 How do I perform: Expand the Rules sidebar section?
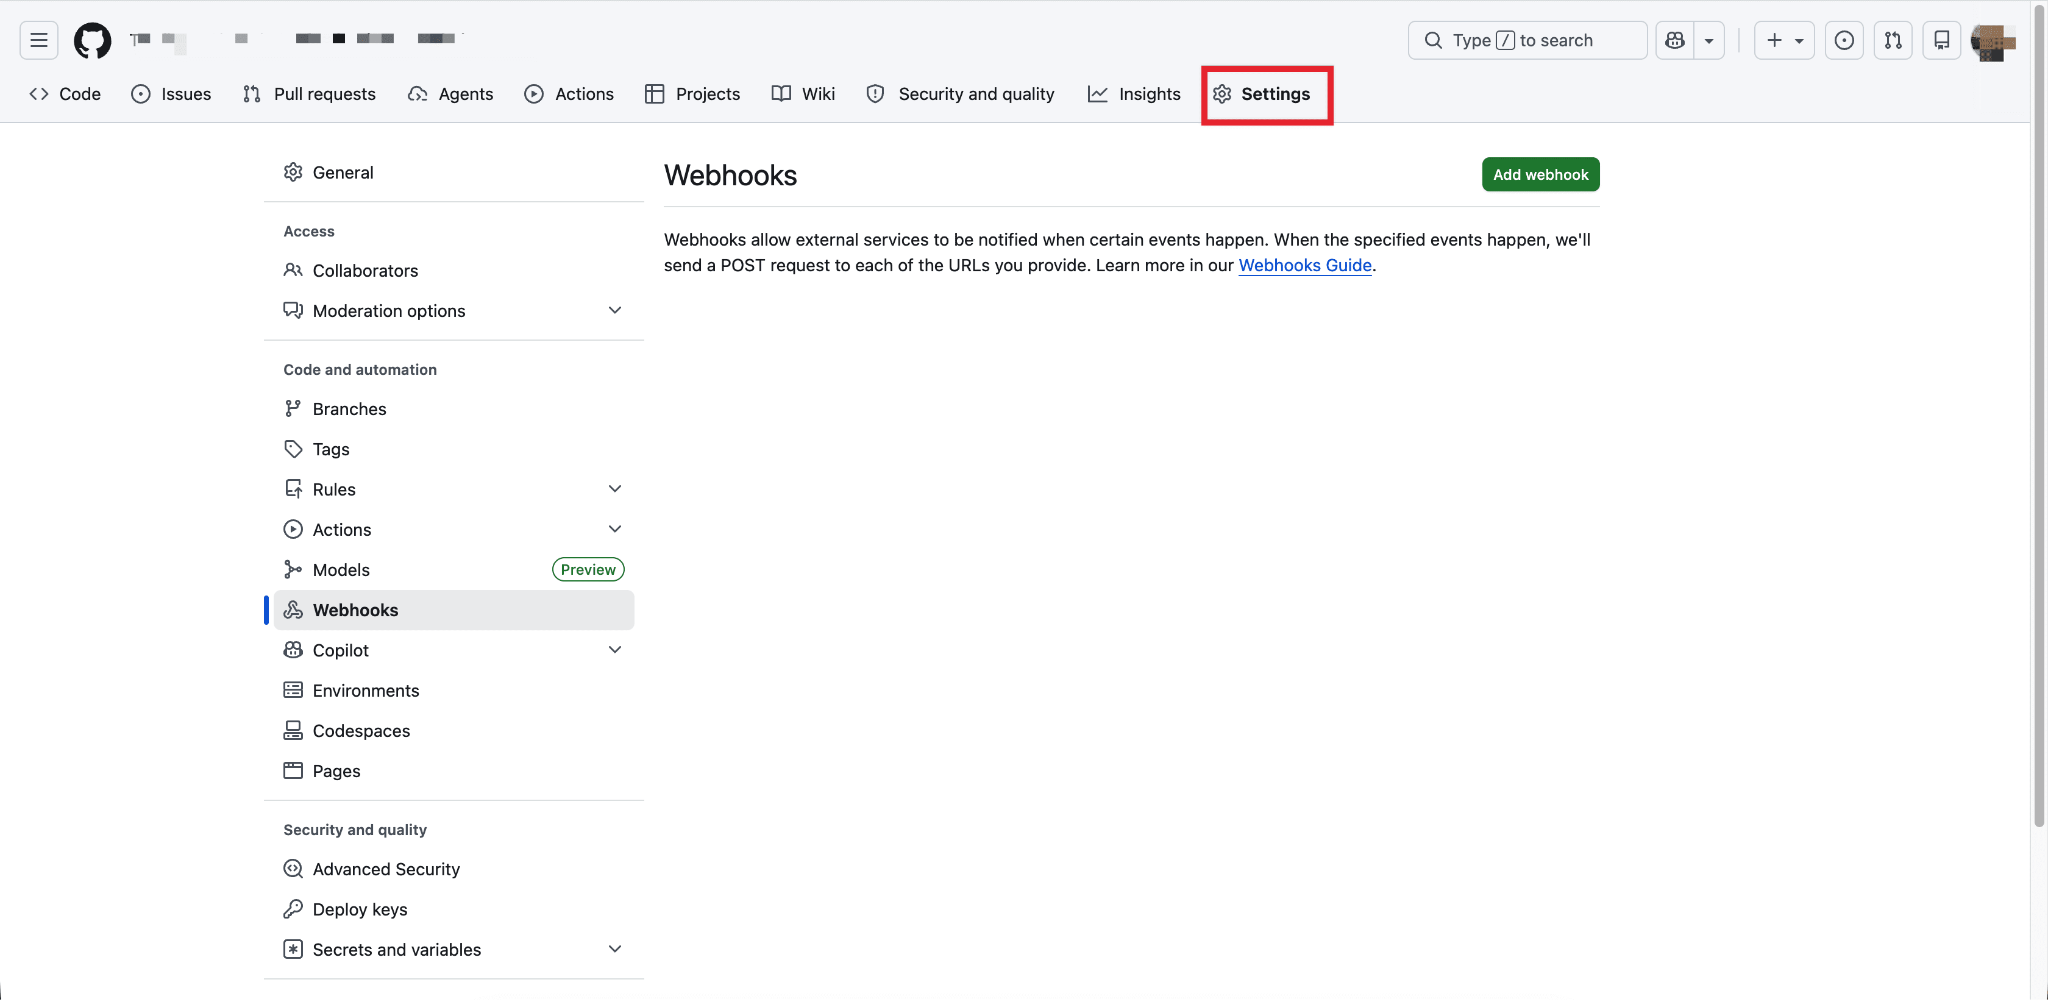click(614, 489)
